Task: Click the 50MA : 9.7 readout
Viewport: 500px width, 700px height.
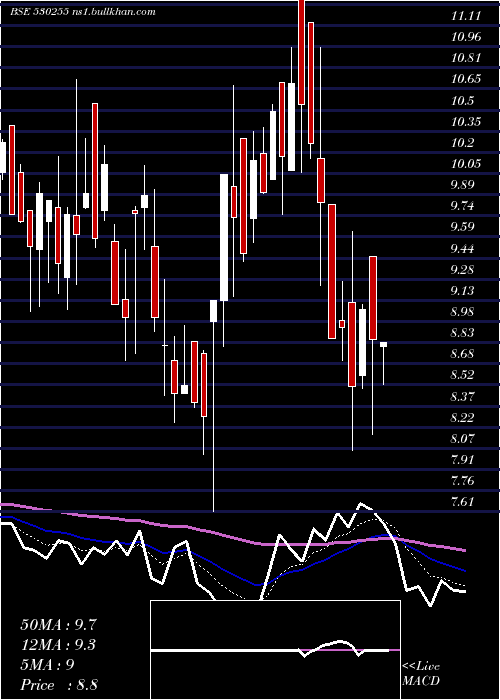Action: [58, 625]
